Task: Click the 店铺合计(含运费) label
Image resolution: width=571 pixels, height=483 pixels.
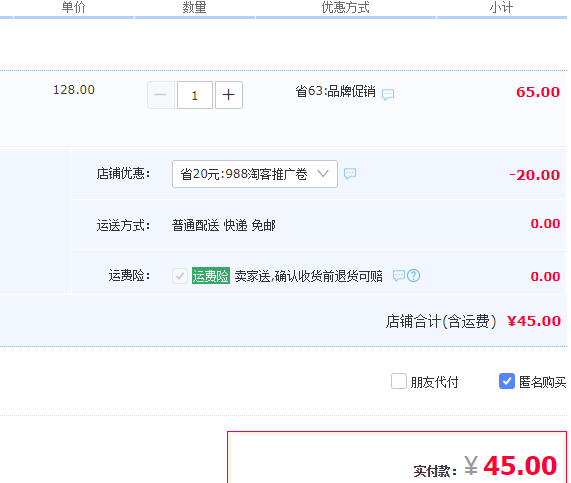Action: [x=441, y=321]
